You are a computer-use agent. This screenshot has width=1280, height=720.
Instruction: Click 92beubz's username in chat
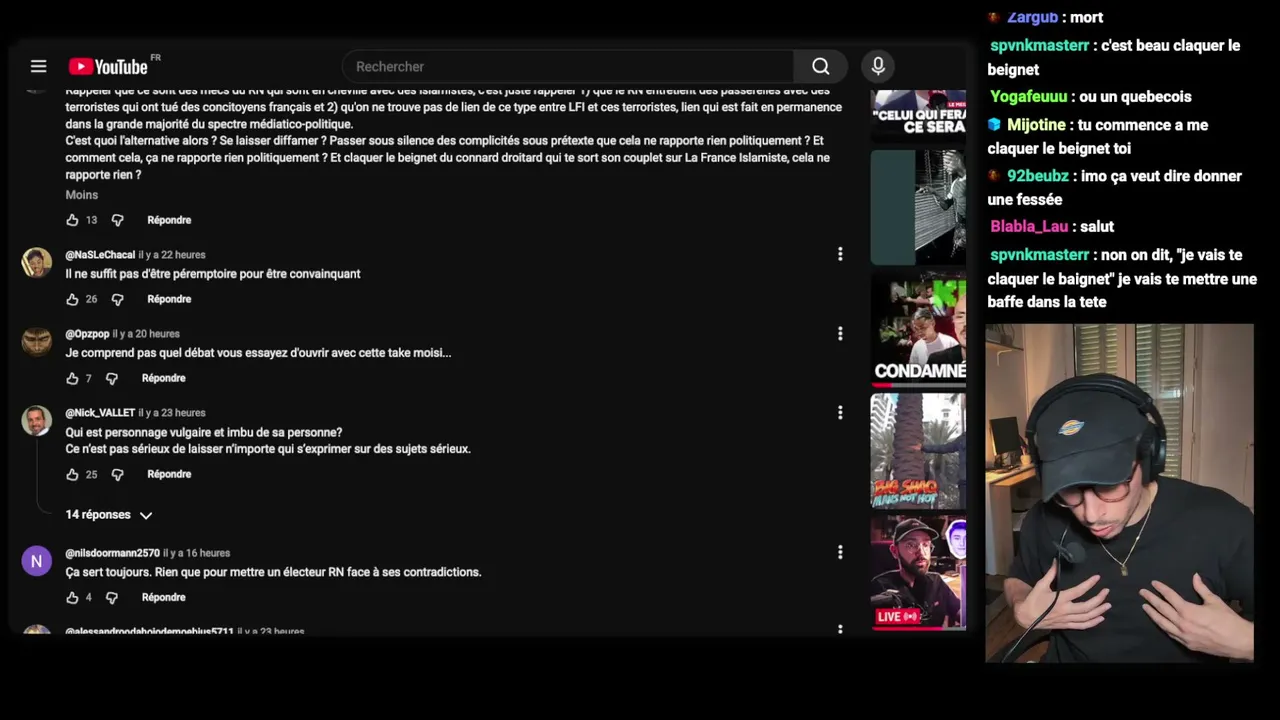1038,176
